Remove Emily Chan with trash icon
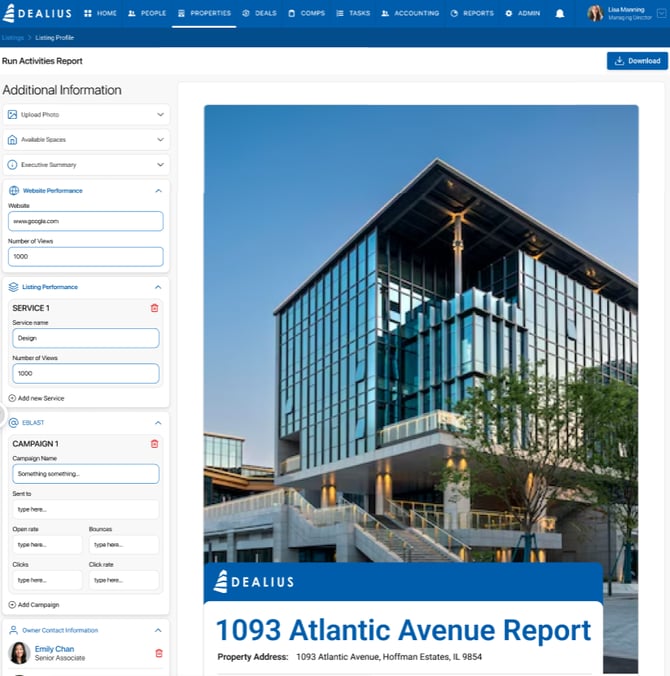This screenshot has height=676, width=670. 159,653
